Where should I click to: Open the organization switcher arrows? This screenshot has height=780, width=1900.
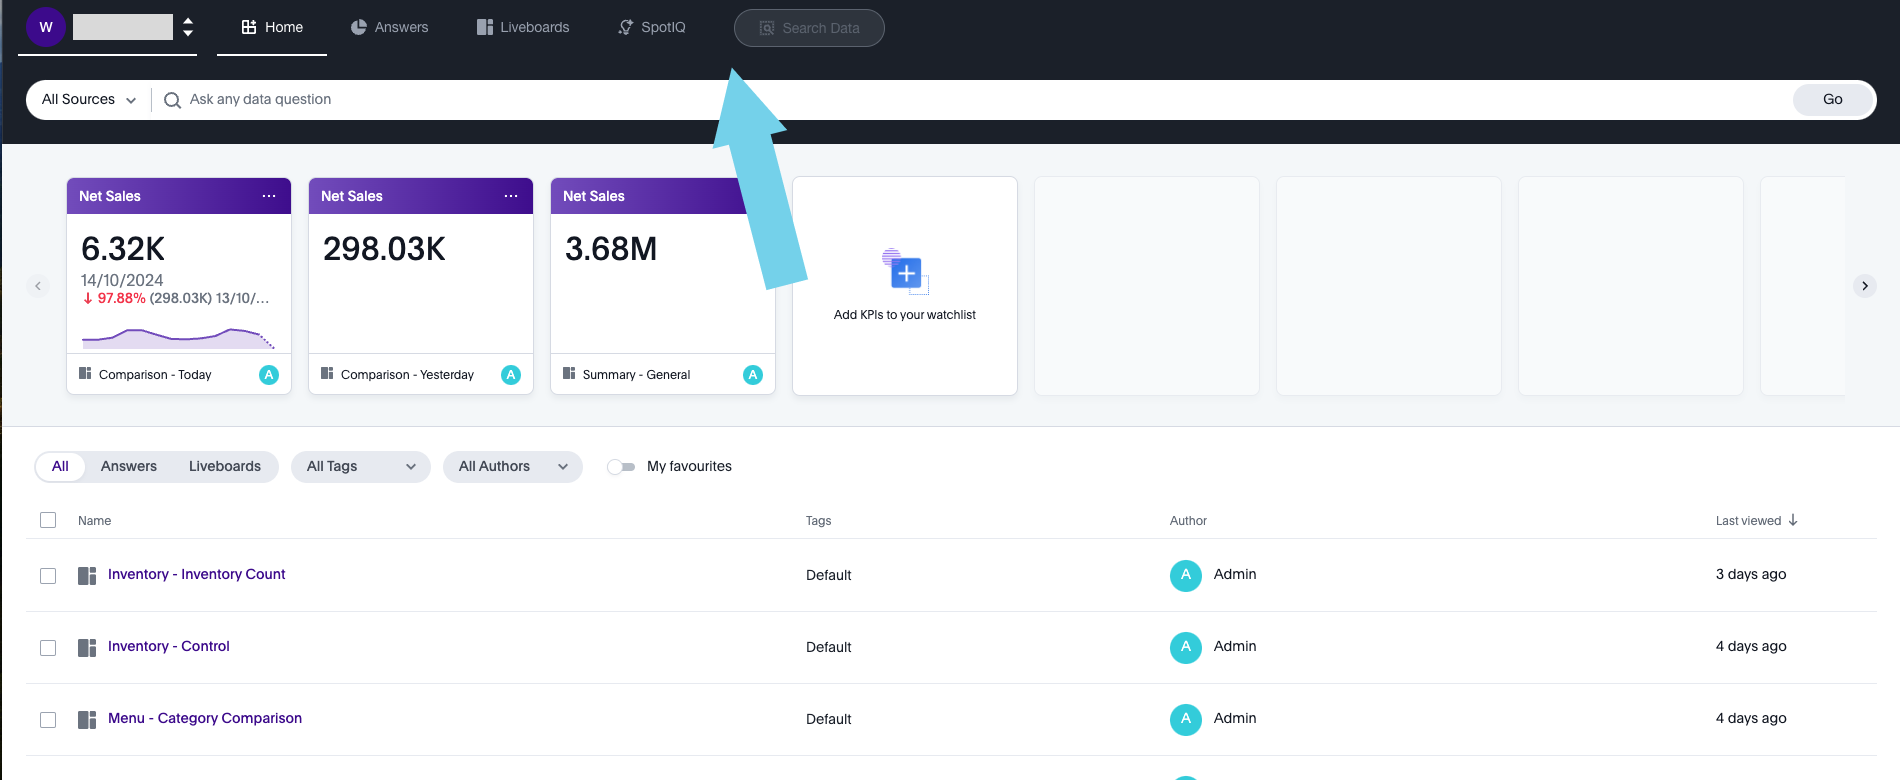click(x=188, y=27)
